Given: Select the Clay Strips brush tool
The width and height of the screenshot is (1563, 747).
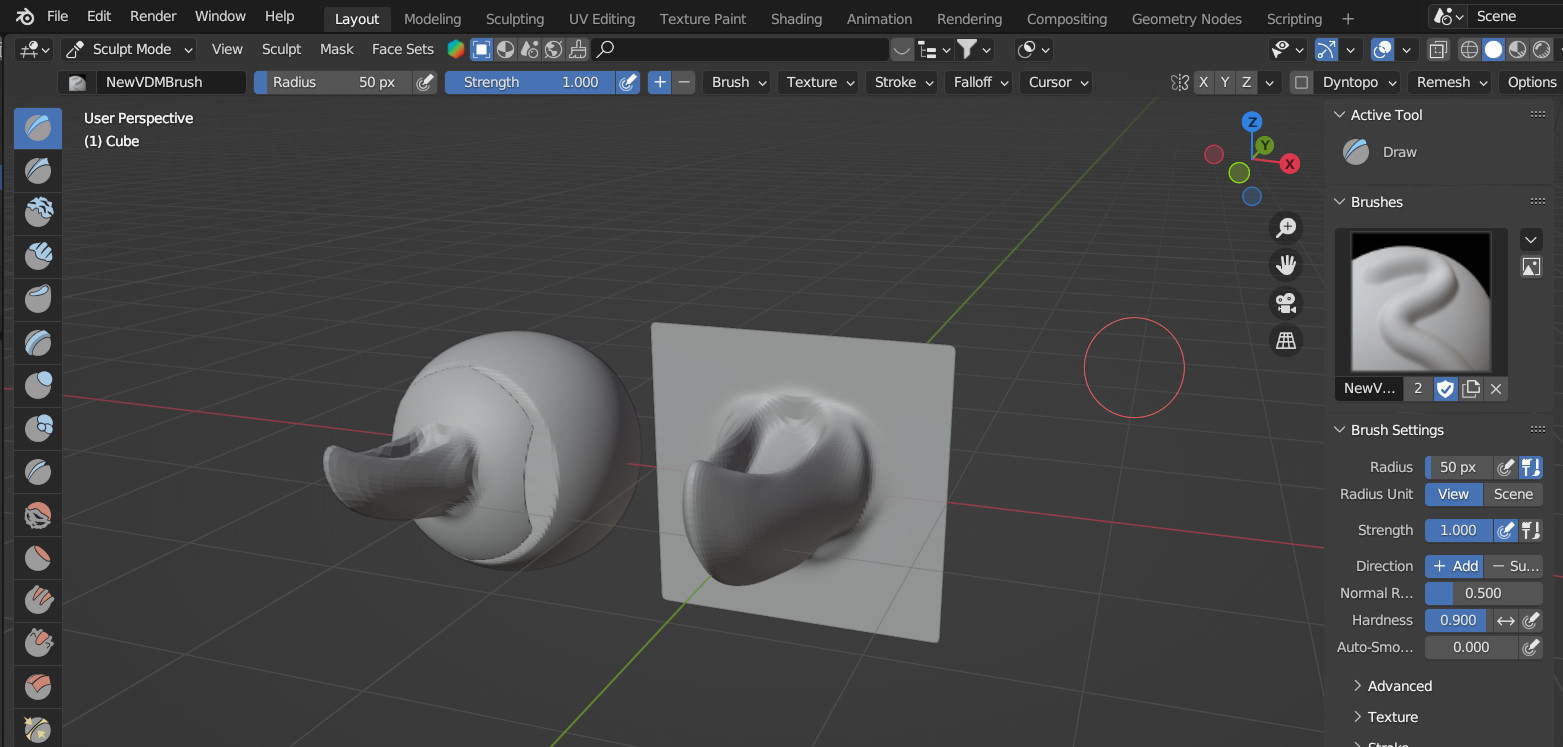Looking at the screenshot, I should [38, 256].
